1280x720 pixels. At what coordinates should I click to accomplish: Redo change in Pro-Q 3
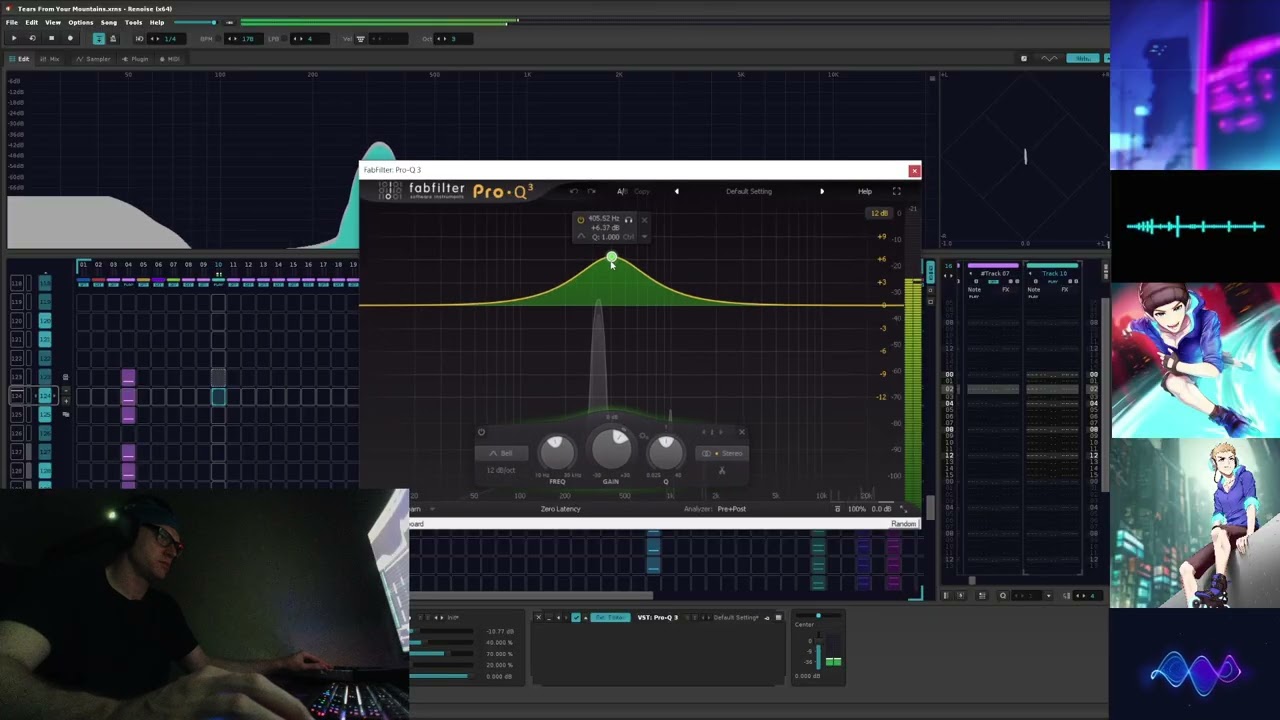(591, 191)
